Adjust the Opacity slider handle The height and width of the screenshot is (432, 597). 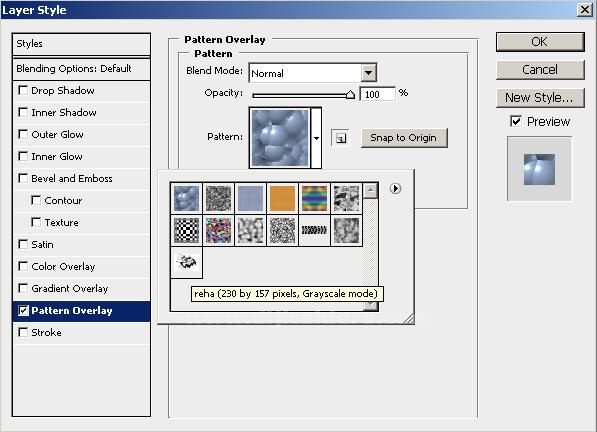pos(350,94)
